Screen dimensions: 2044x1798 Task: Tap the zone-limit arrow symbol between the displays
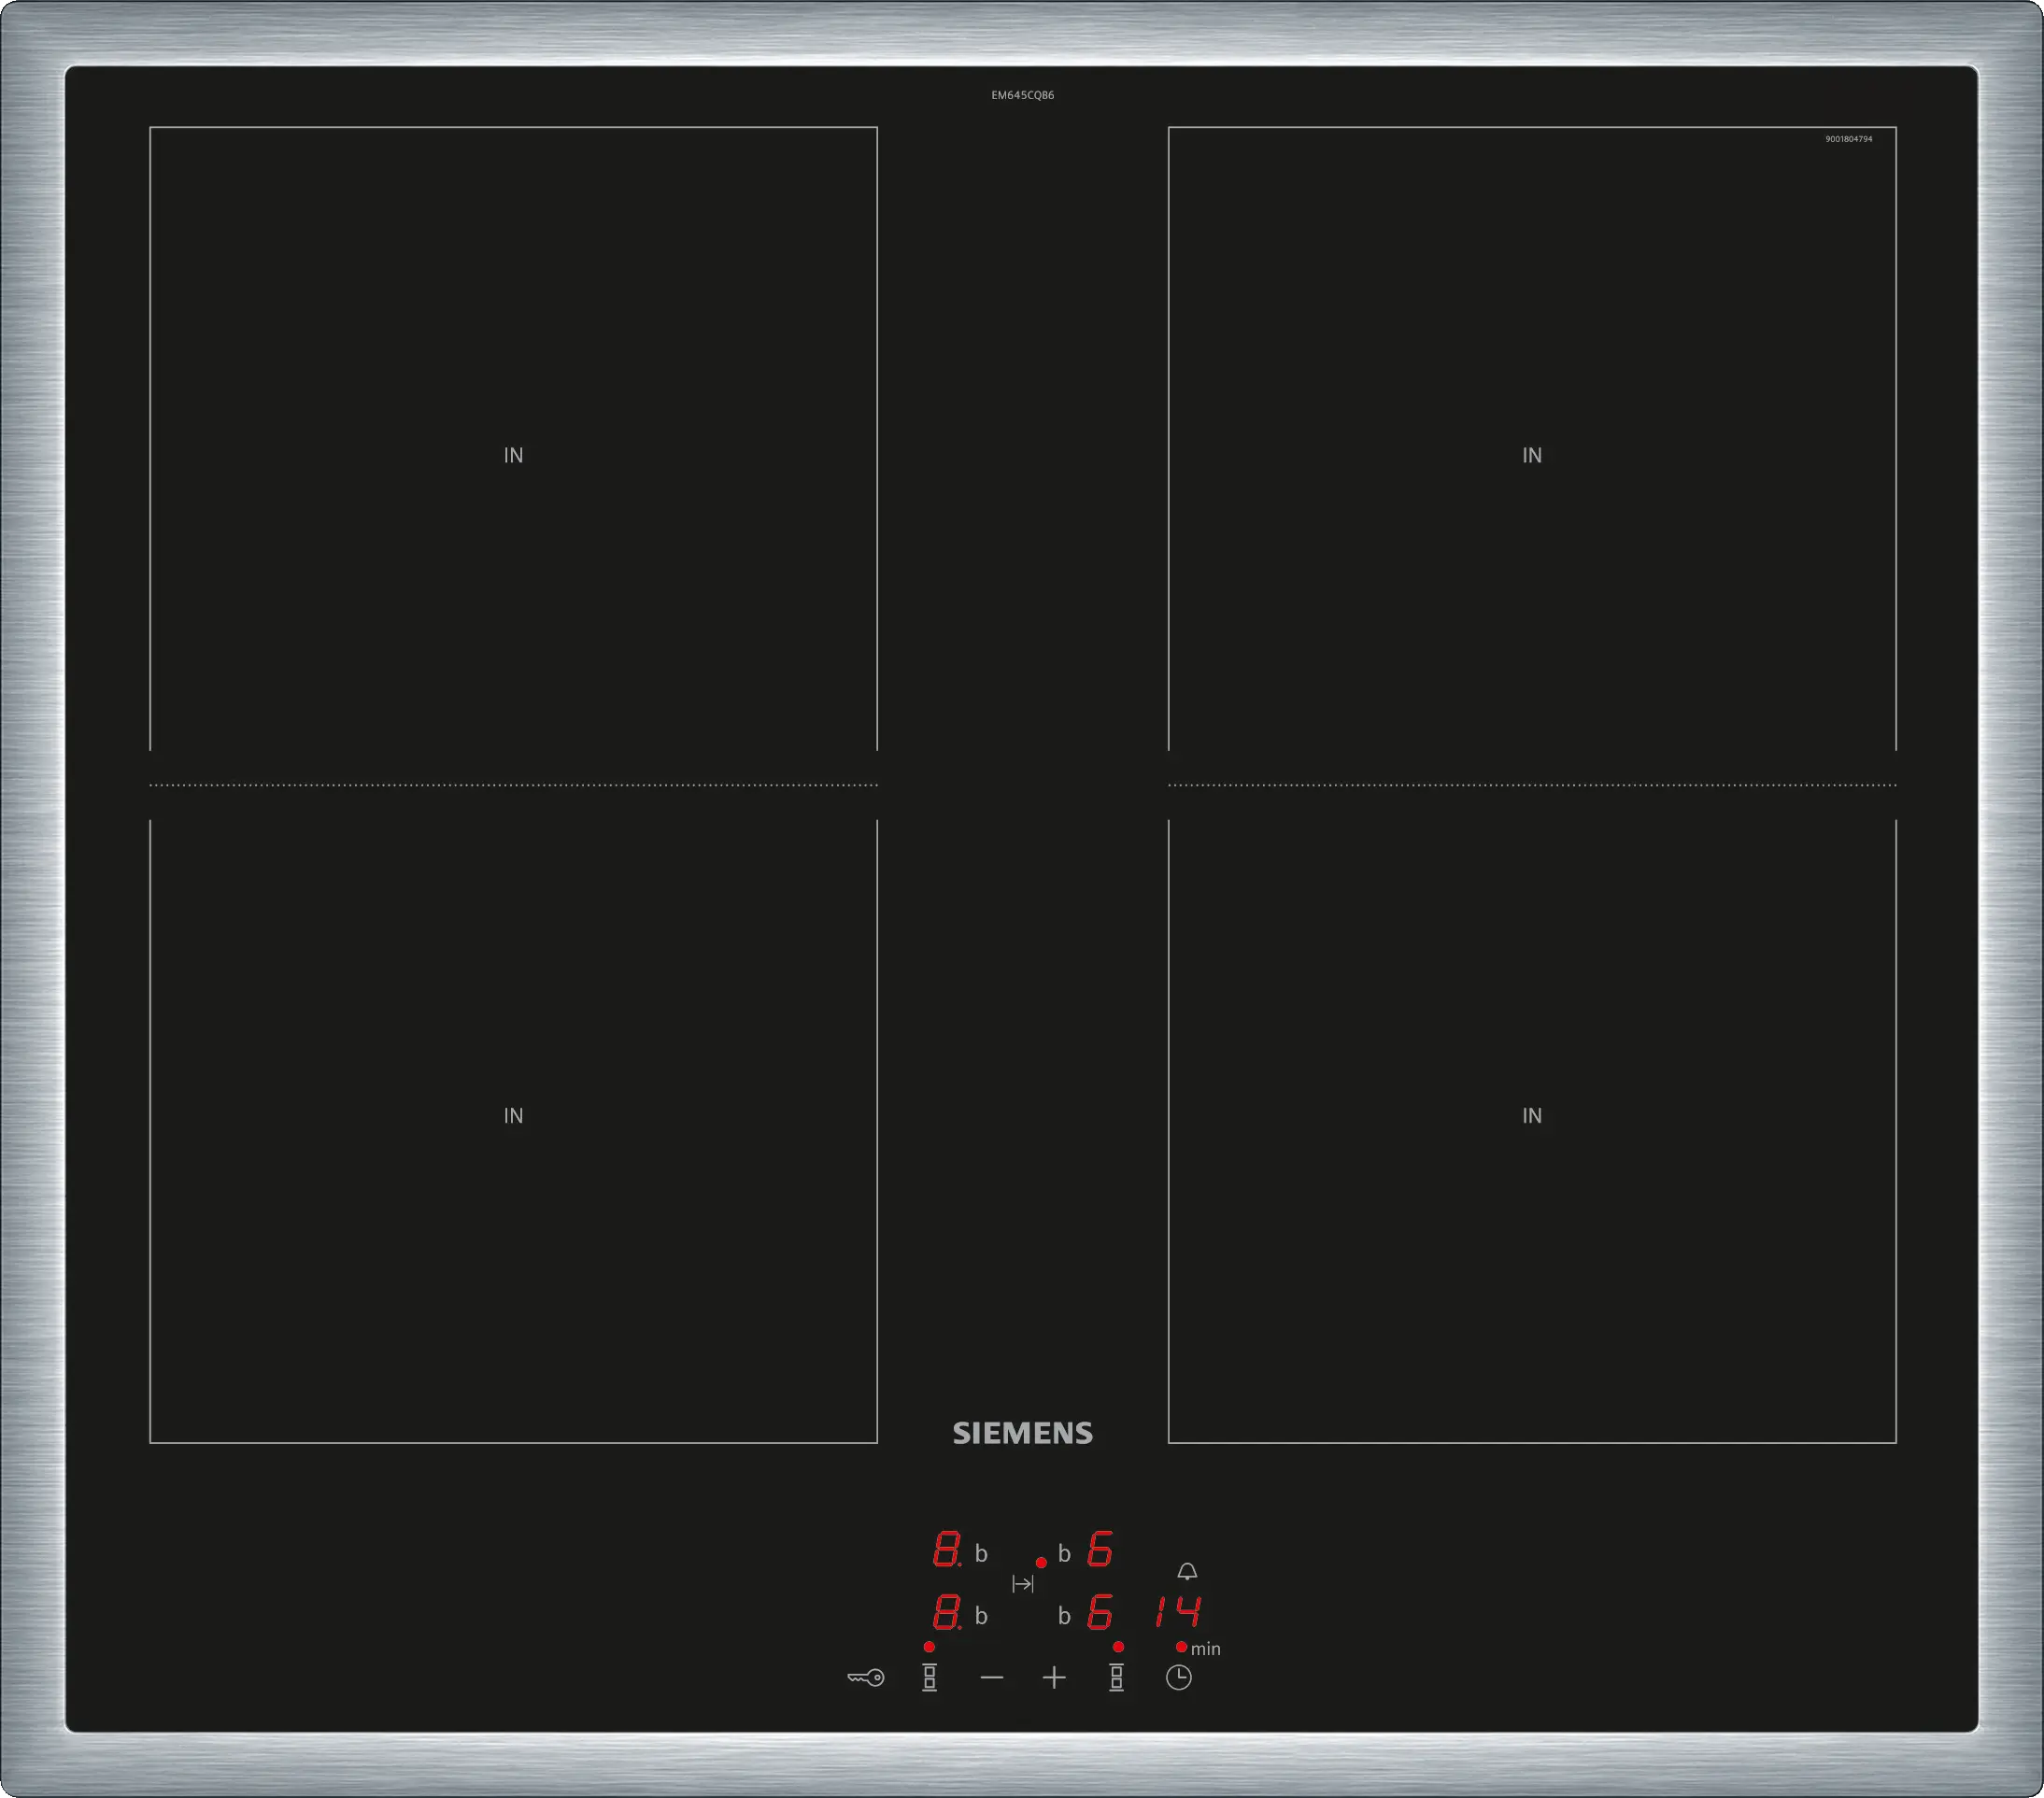1022,1584
